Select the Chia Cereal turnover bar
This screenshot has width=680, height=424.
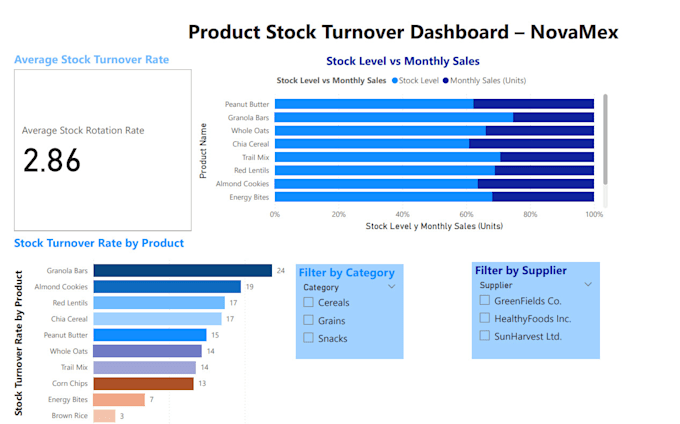pos(157,319)
